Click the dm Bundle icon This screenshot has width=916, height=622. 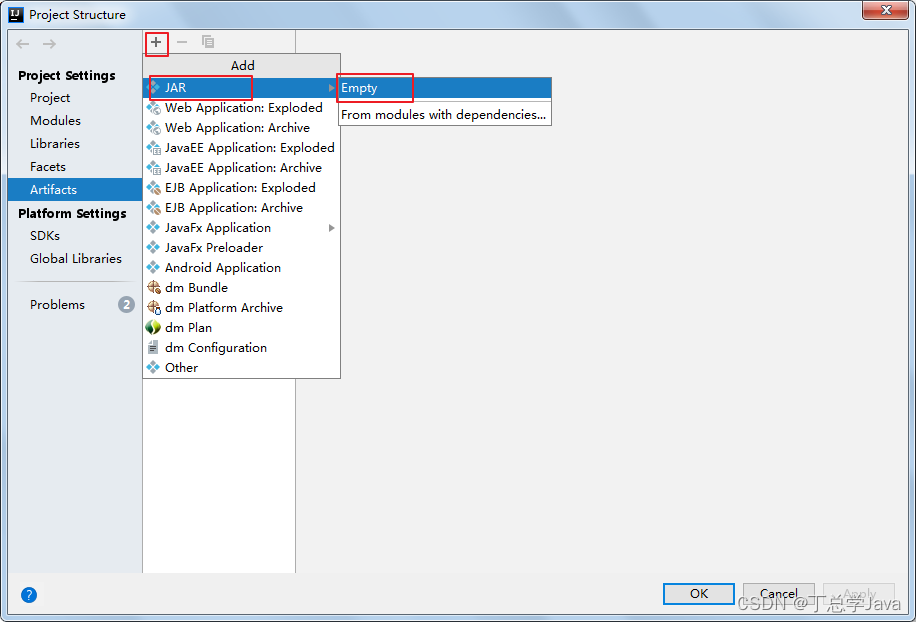click(153, 287)
